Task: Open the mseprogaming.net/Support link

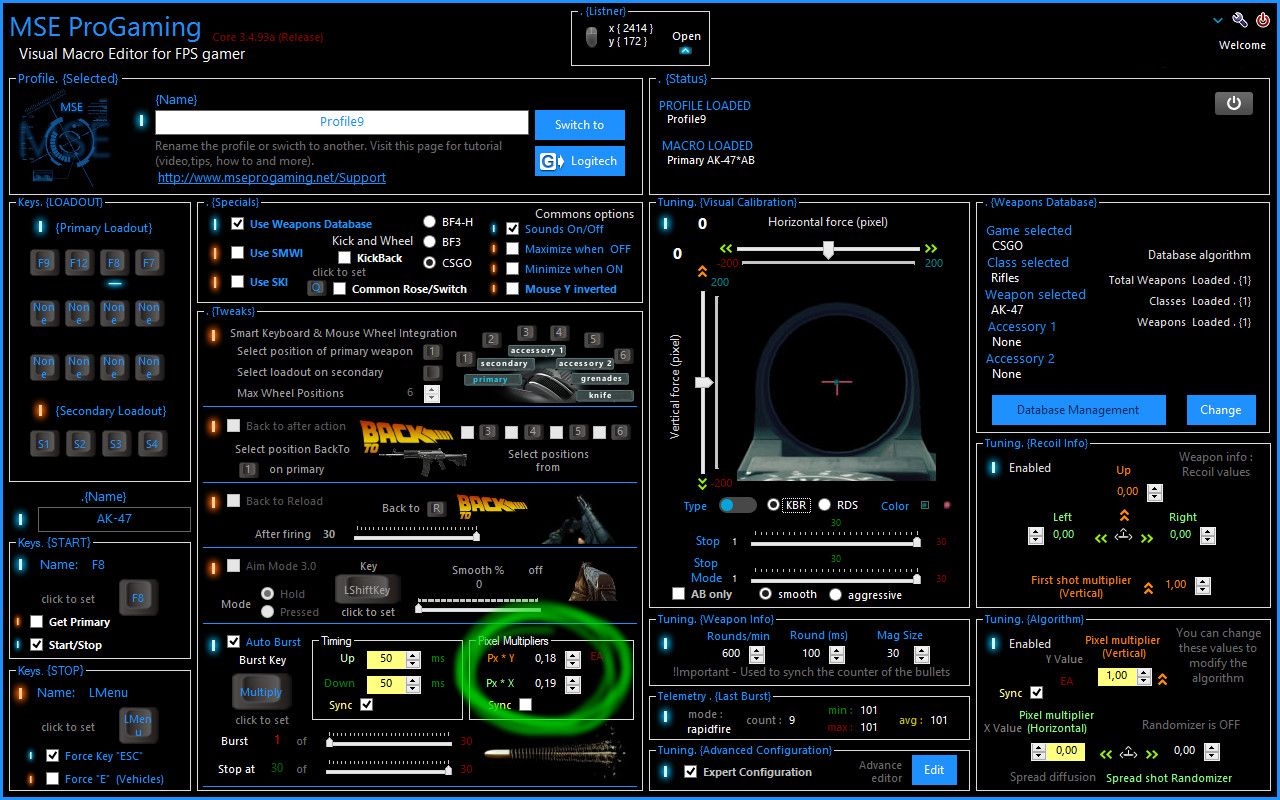Action: tap(272, 177)
